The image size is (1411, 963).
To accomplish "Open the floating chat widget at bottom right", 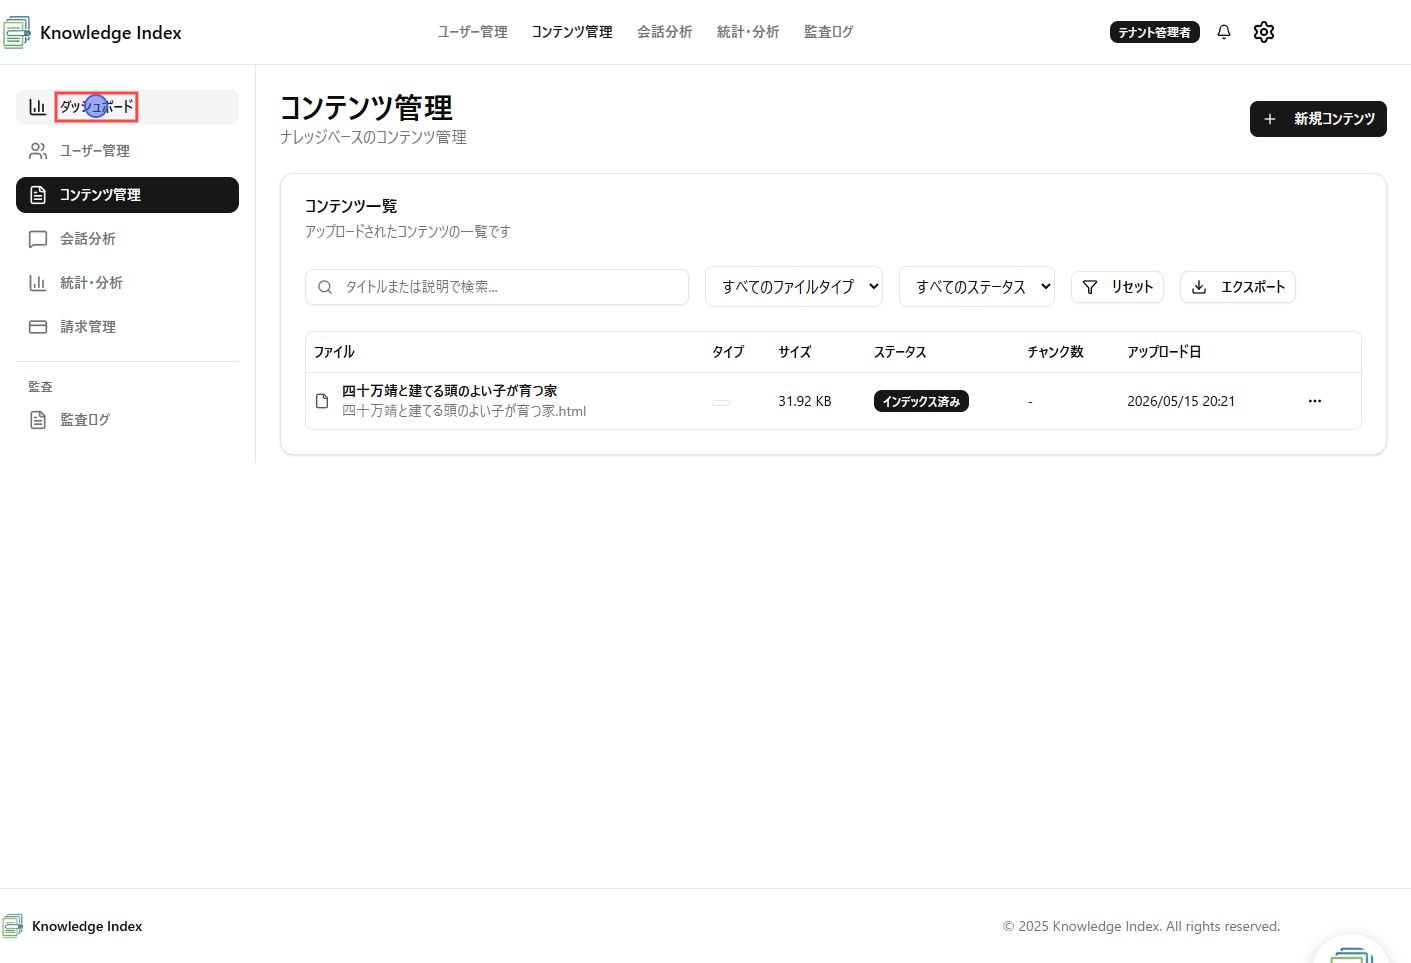I will click(x=1351, y=952).
